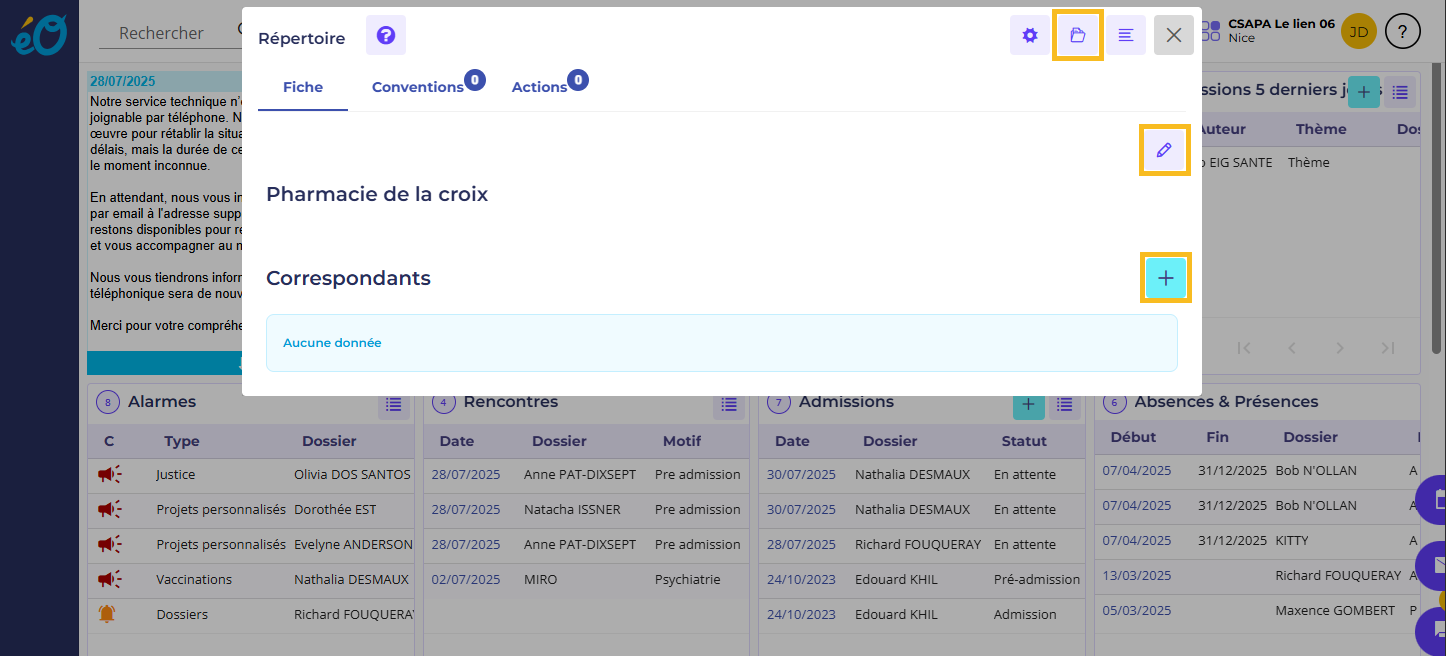Open the 02/07/2025 MIRO rencontre date link
The width and height of the screenshot is (1446, 656).
click(x=465, y=580)
